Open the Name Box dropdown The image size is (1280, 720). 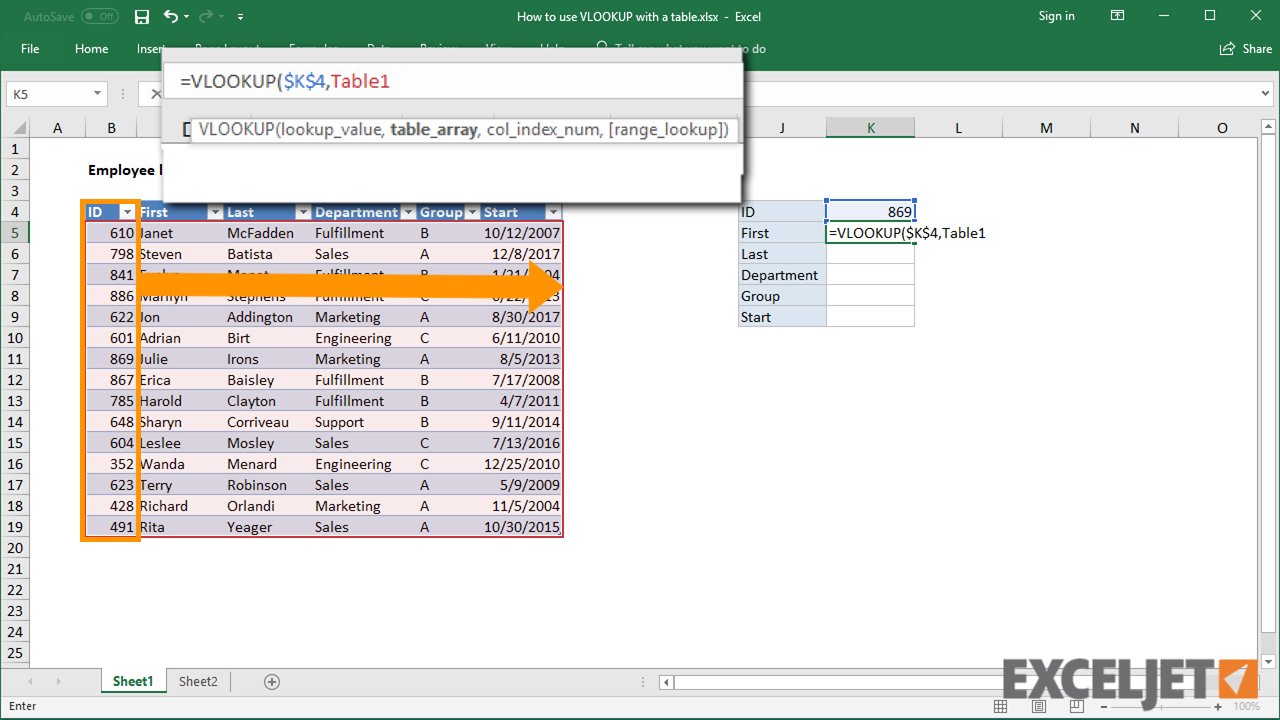(x=96, y=93)
